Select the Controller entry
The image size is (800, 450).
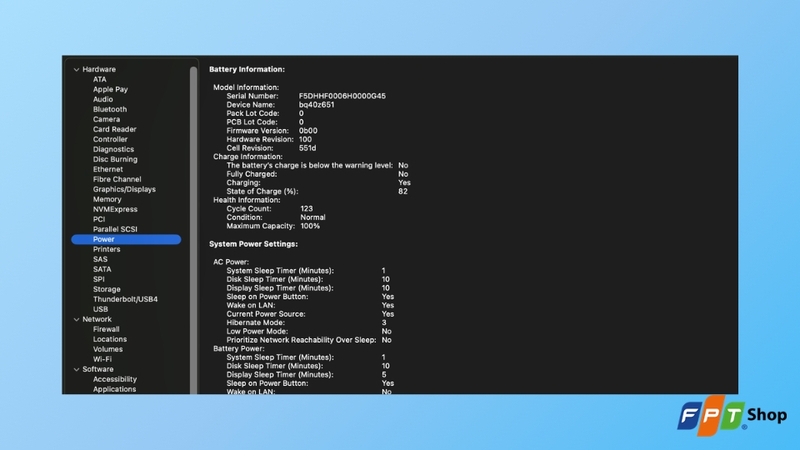click(110, 139)
